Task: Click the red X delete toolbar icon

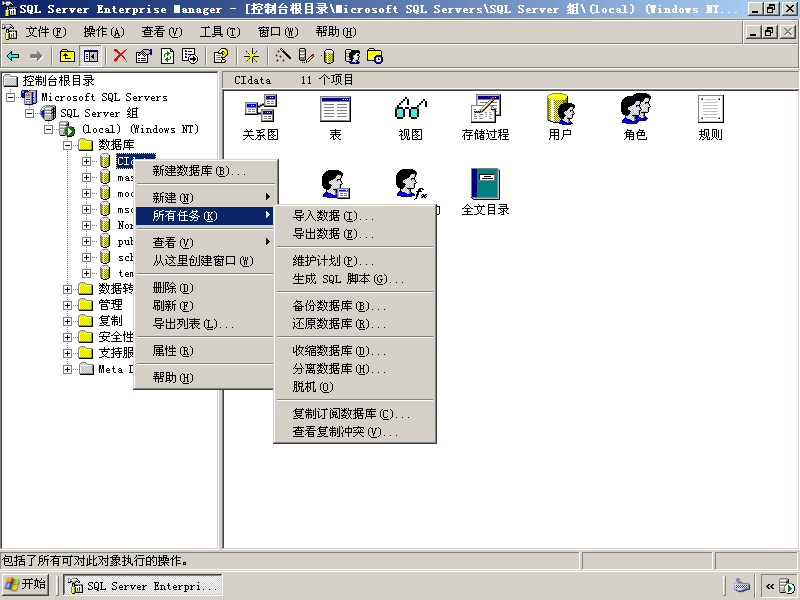Action: [x=120, y=56]
